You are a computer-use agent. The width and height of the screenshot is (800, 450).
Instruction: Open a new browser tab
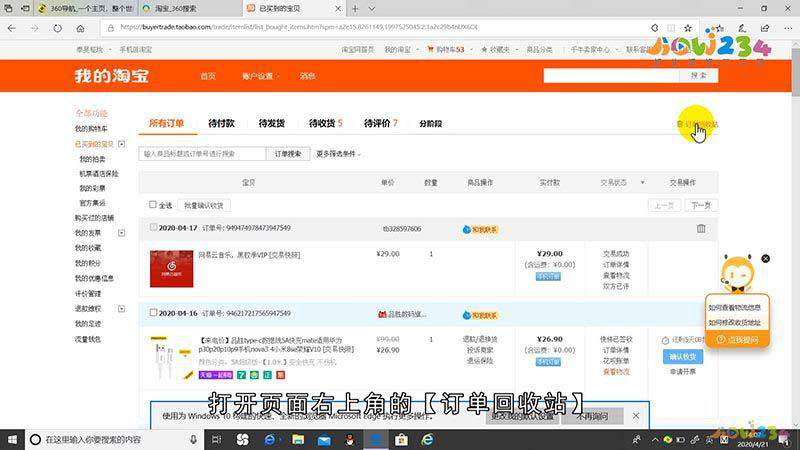[x=355, y=9]
